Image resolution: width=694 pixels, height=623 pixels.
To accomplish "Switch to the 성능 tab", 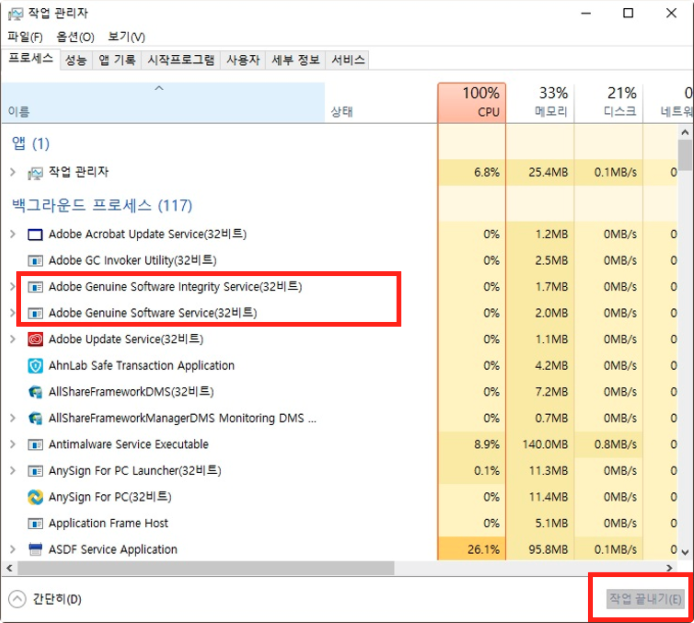I will pyautogui.click(x=76, y=60).
